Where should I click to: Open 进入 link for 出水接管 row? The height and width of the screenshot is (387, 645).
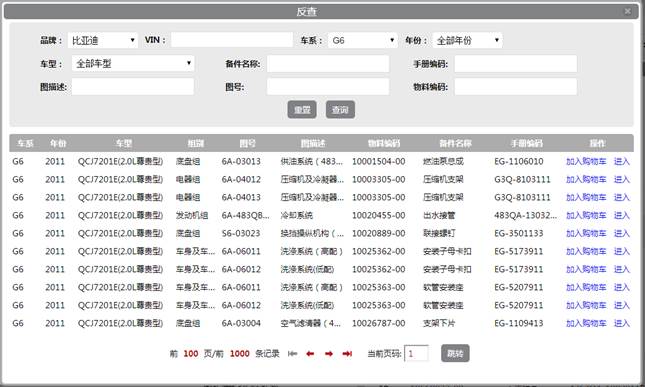point(622,216)
